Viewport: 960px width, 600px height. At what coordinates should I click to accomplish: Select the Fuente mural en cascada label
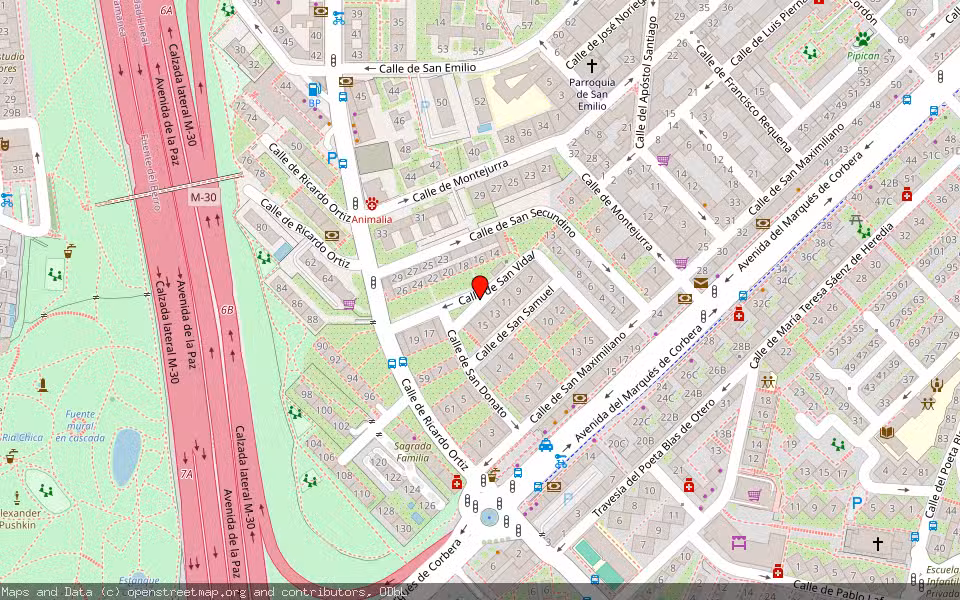tap(80, 426)
